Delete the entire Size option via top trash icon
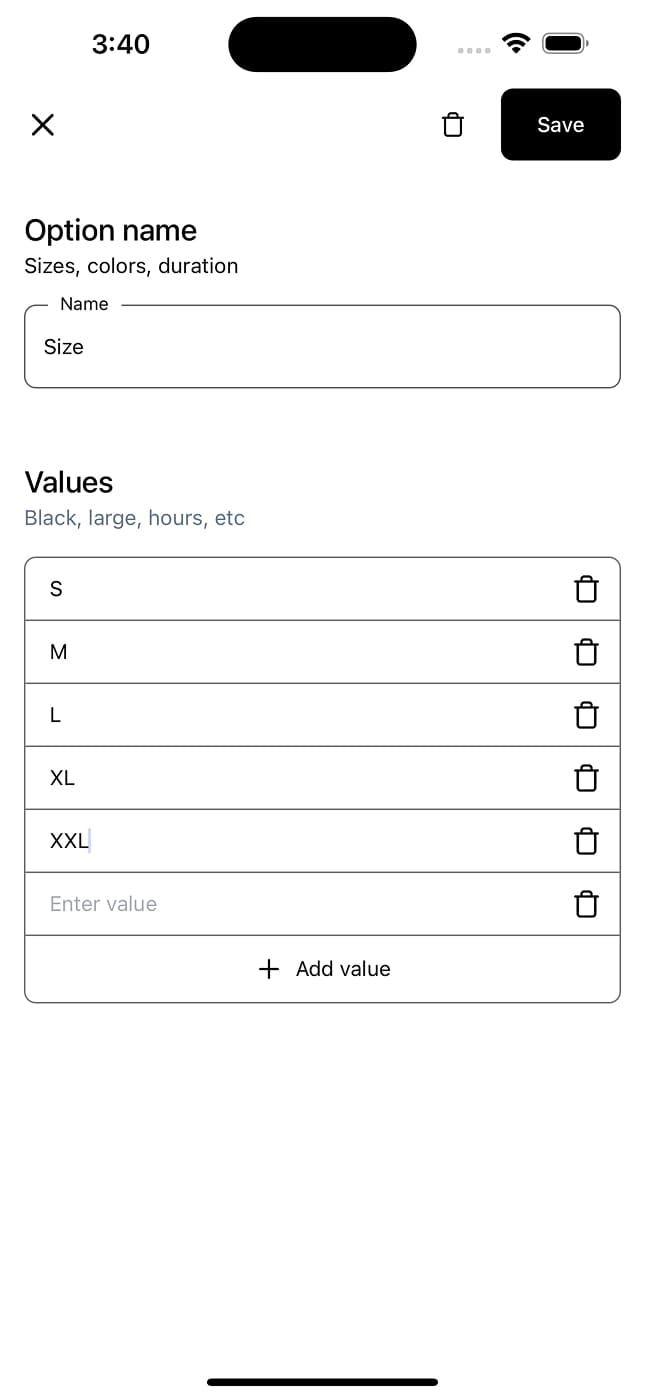 pyautogui.click(x=452, y=124)
